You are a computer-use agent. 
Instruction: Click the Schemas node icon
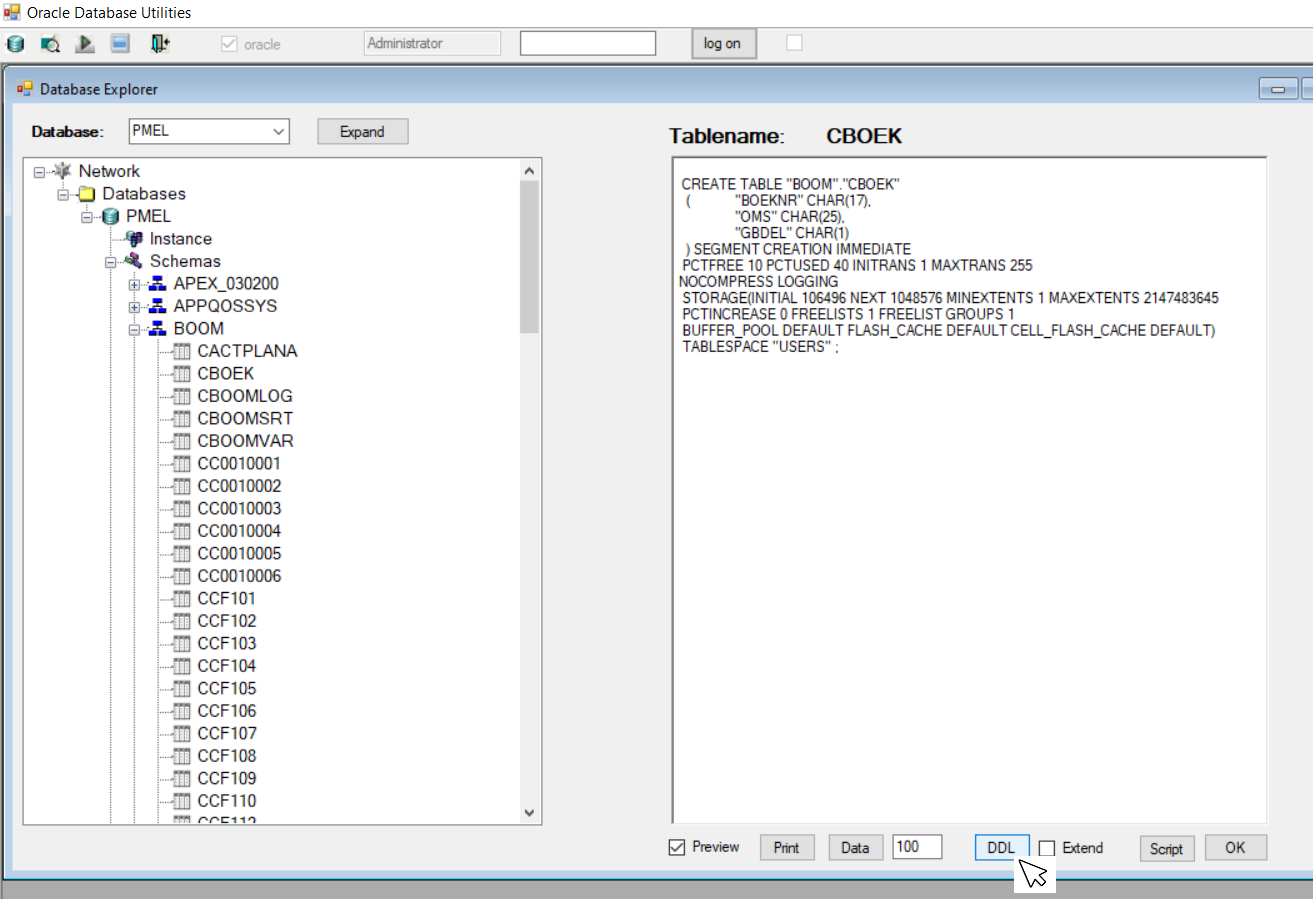point(135,261)
